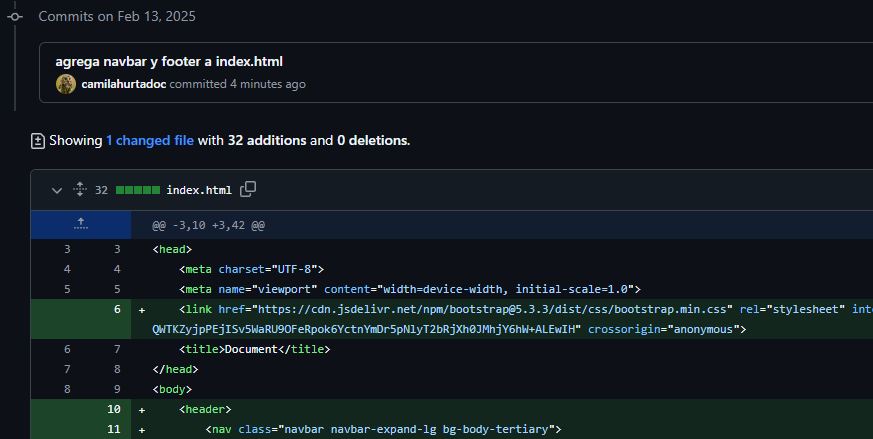Click the meta viewport code line

coord(410,289)
